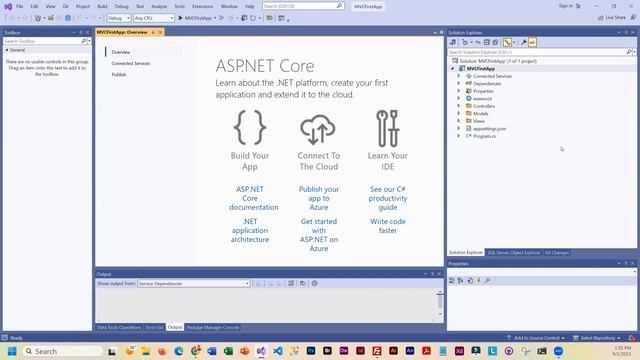Click the Live Share icon
Image resolution: width=640 pixels, height=360 pixels.
coord(600,18)
